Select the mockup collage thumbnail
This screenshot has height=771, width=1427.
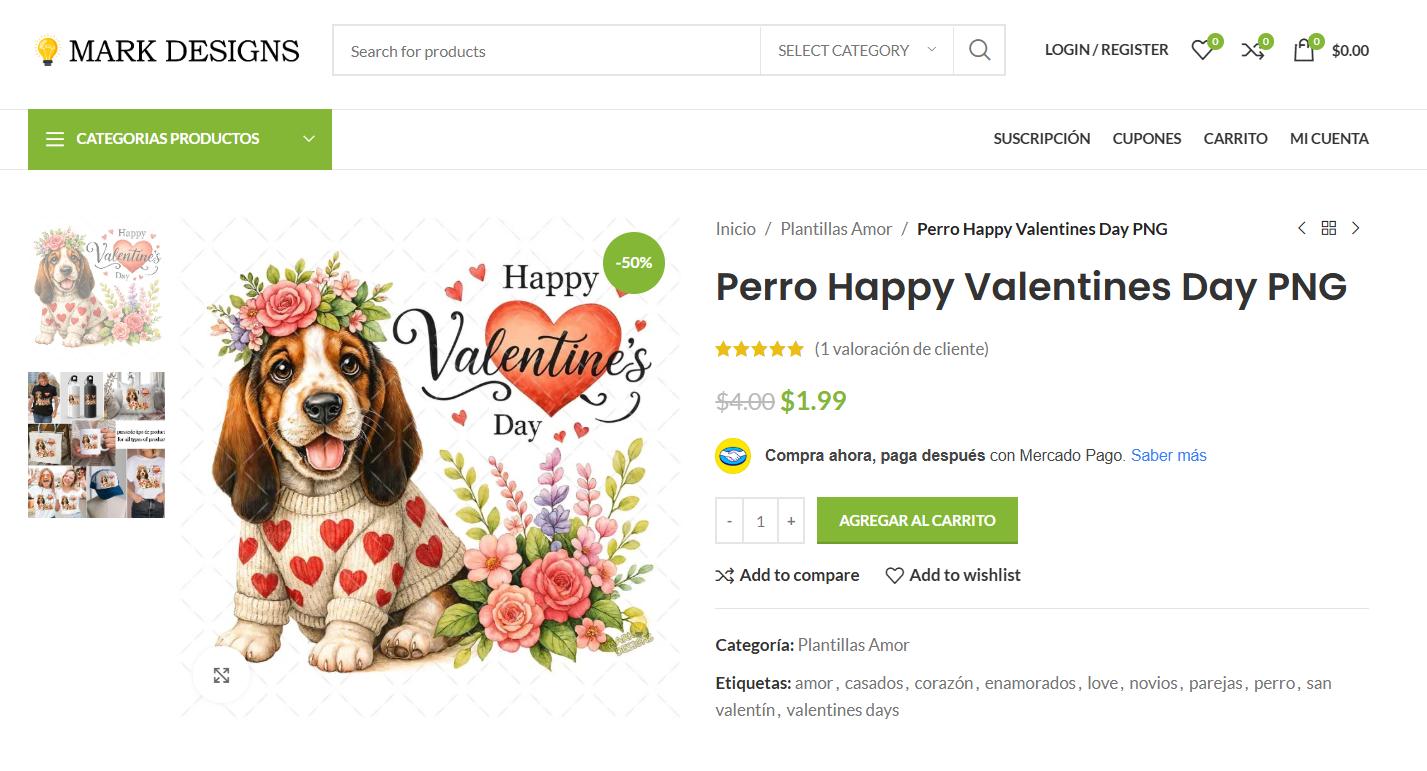pos(96,445)
